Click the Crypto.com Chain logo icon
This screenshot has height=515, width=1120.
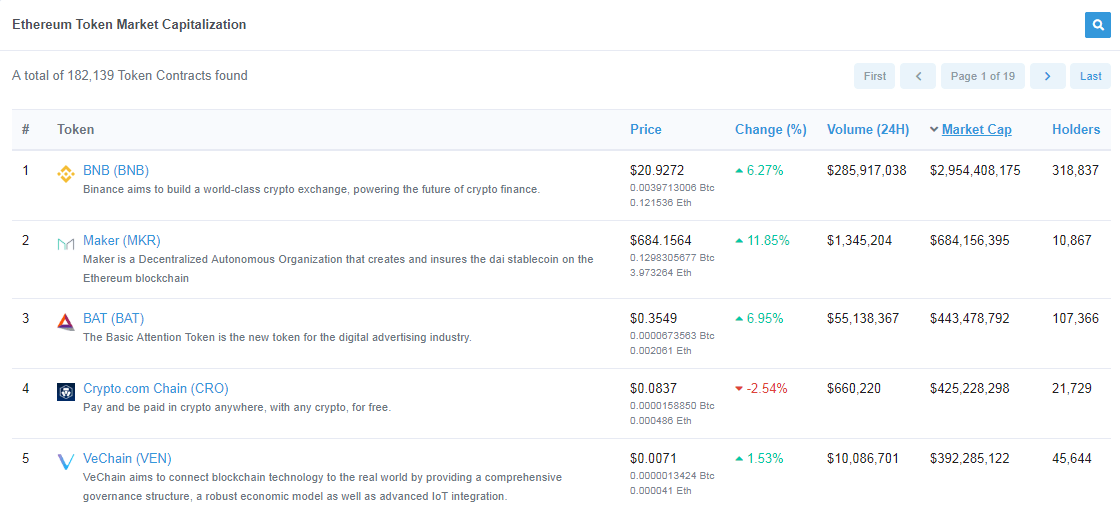point(66,392)
